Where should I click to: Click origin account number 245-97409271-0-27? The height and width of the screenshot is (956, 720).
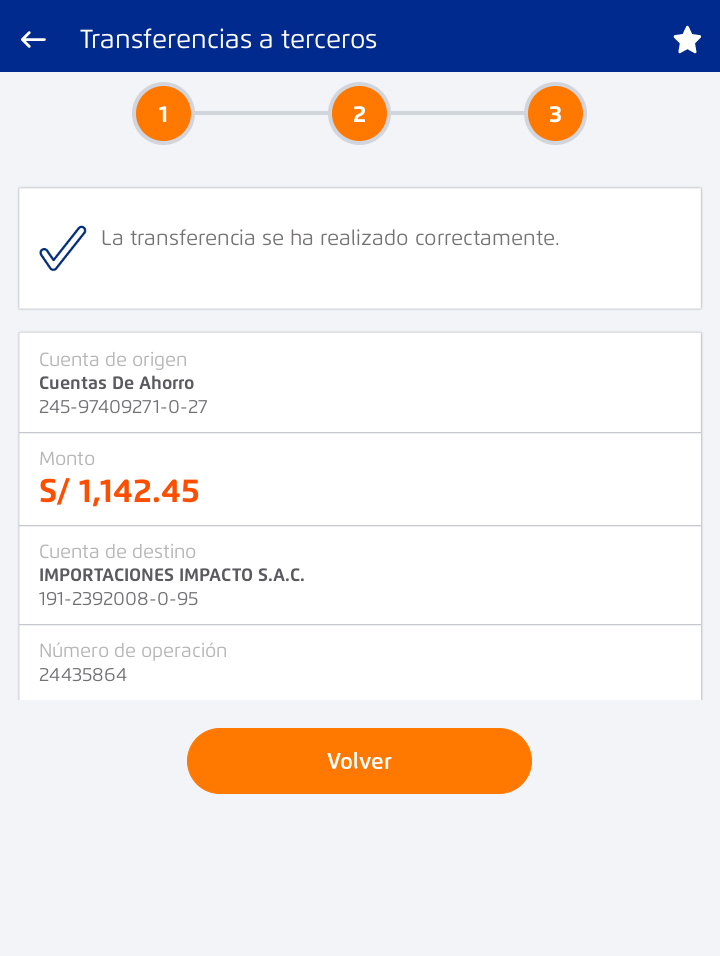123,407
